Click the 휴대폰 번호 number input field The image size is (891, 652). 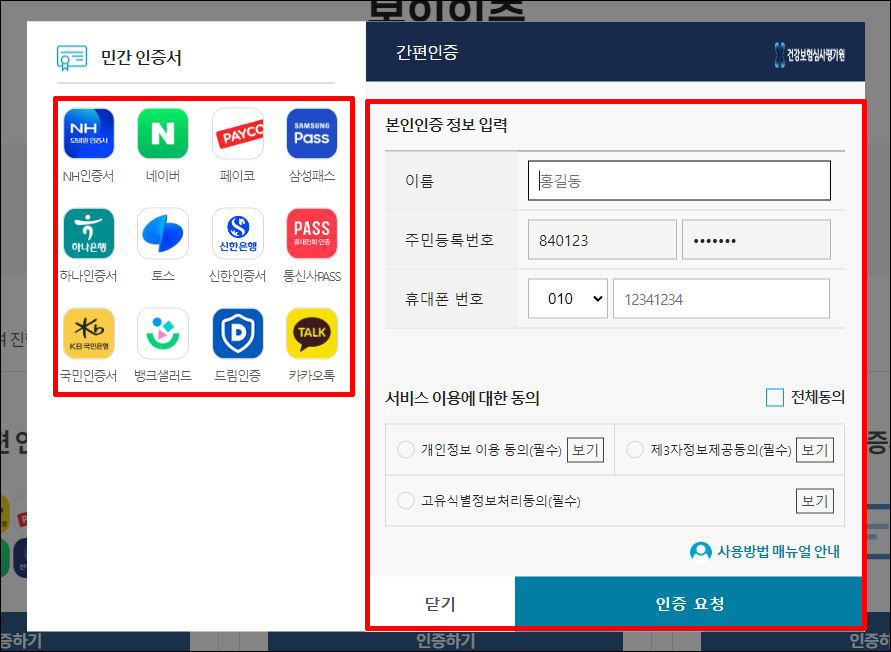point(721,298)
